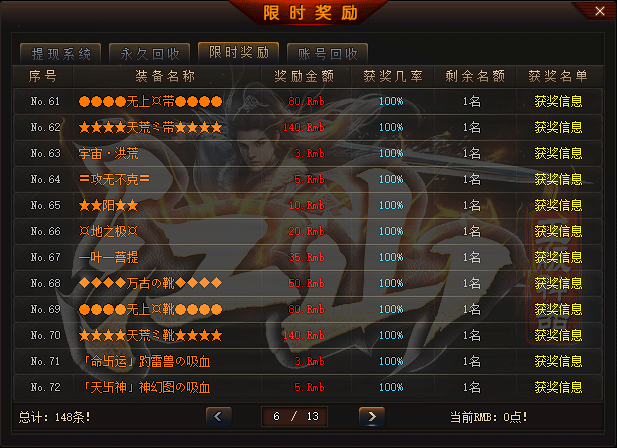
Task: Open the 永久回收 tab
Action: [150, 54]
